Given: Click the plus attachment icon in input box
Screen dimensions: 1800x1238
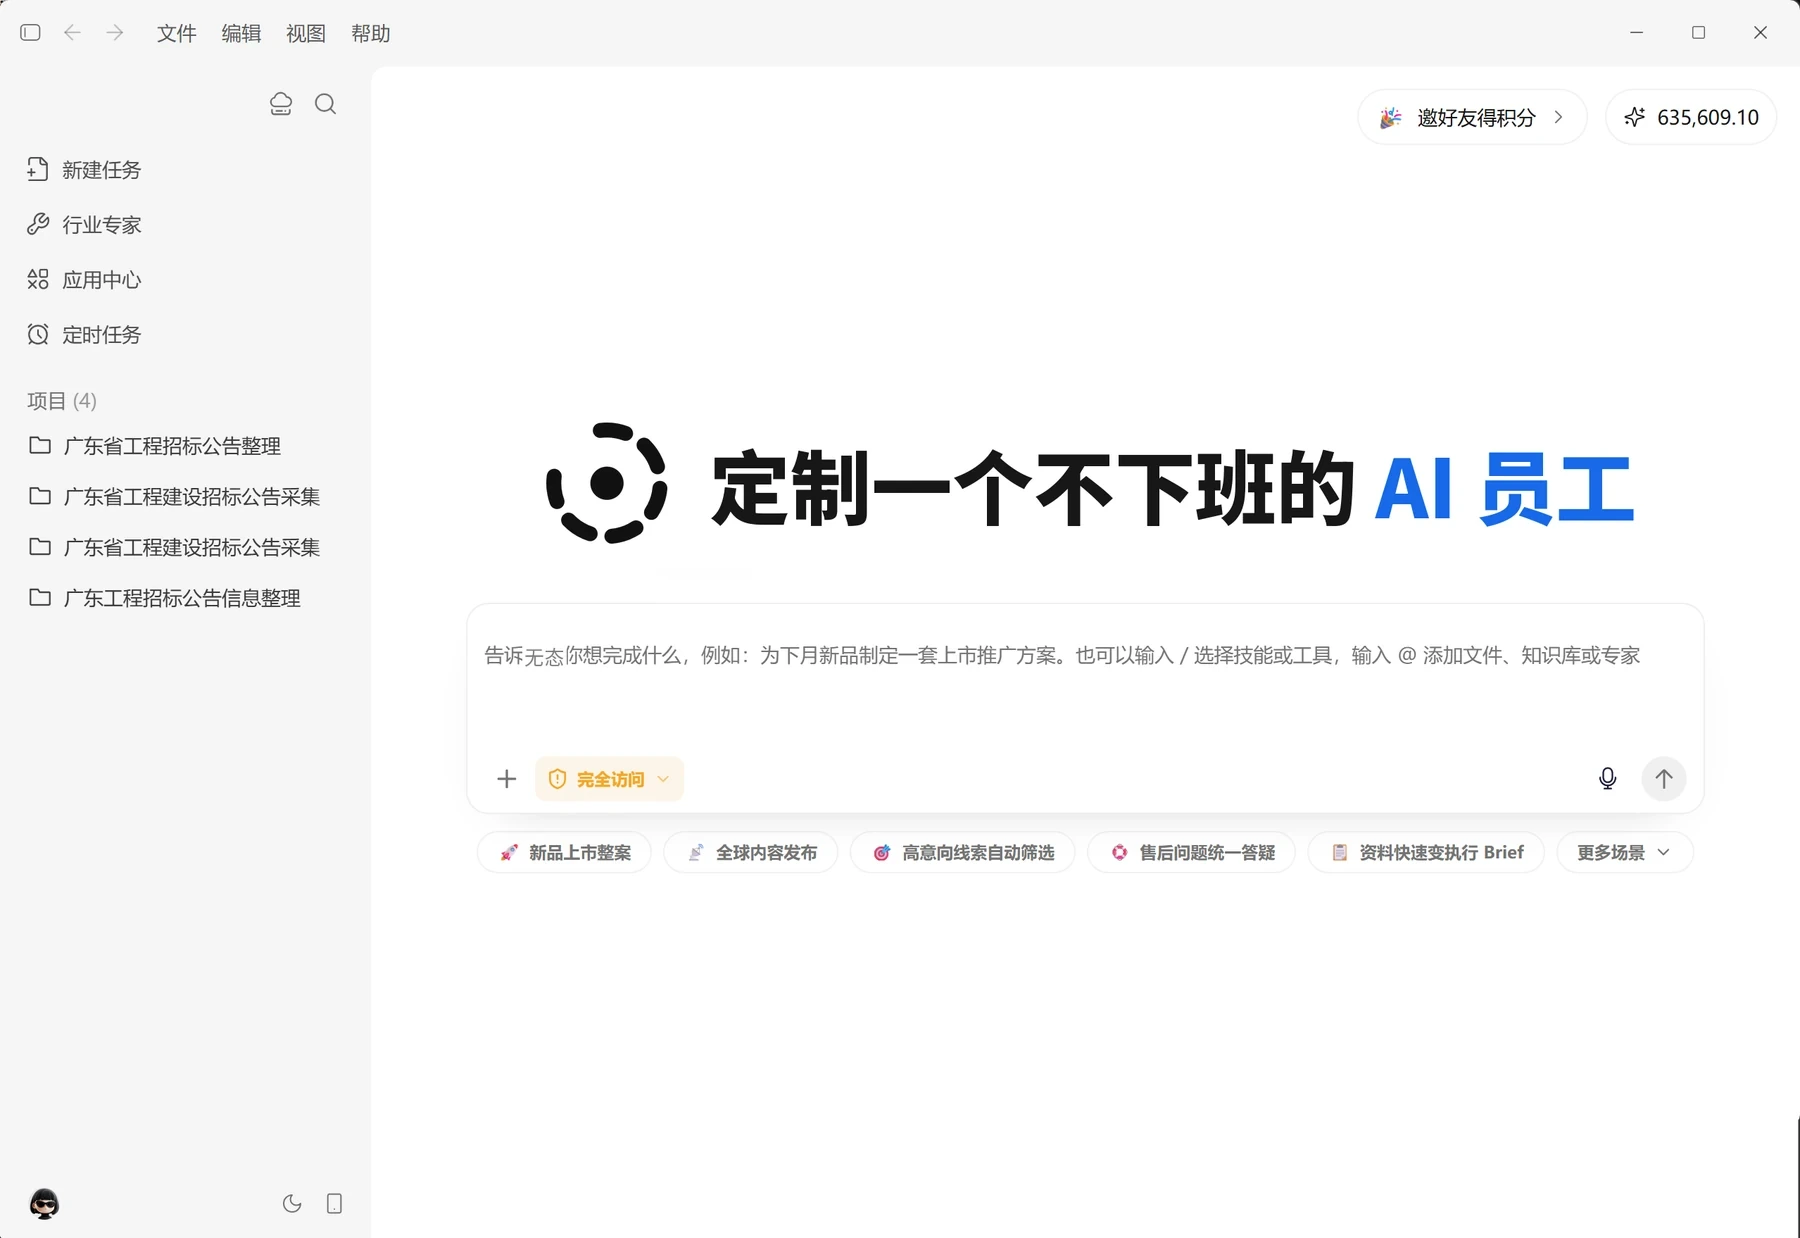Looking at the screenshot, I should (507, 779).
